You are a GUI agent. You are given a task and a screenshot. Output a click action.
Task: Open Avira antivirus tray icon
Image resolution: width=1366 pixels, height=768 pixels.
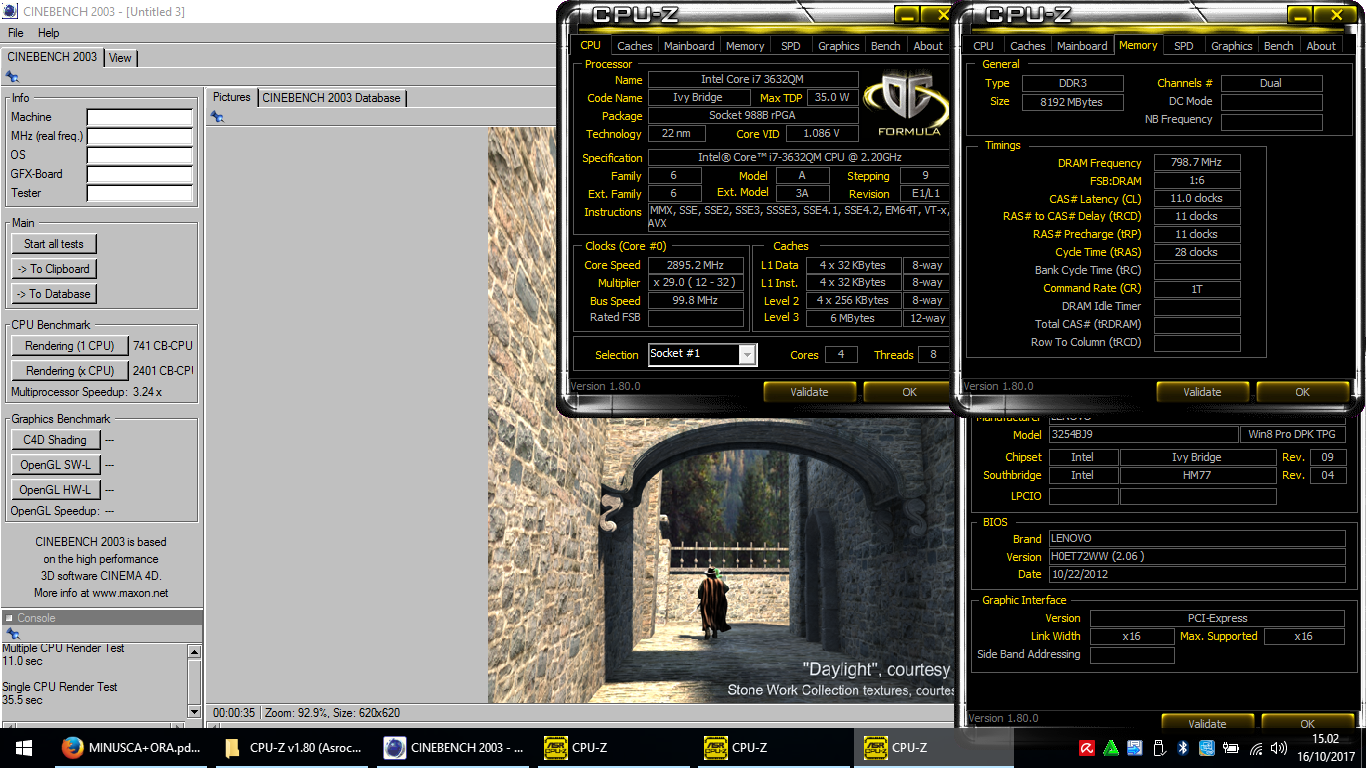1087,748
